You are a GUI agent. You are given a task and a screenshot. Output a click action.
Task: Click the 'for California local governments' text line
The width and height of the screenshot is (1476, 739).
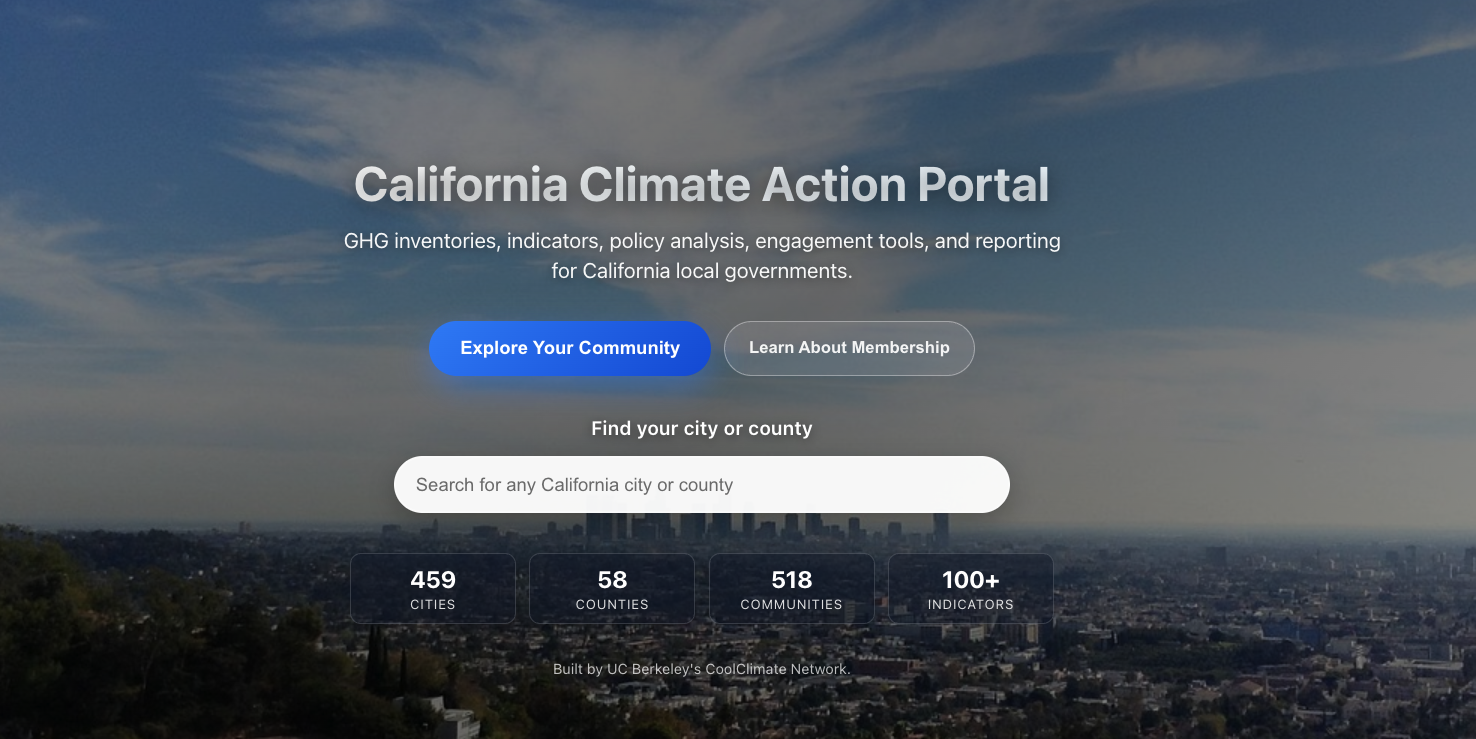point(702,271)
